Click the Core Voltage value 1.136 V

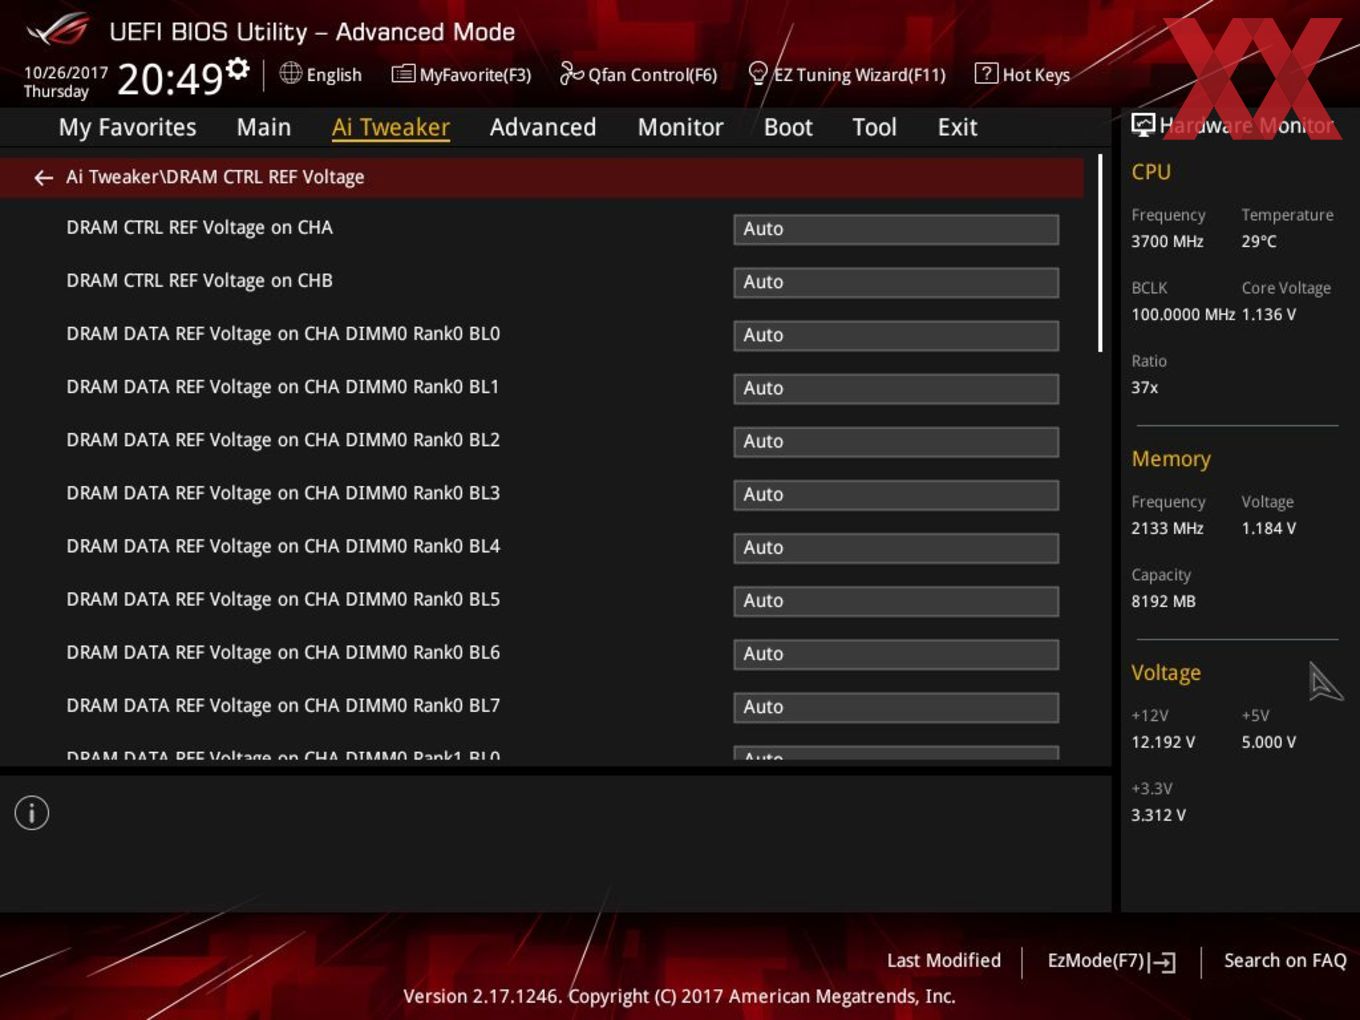click(1269, 314)
